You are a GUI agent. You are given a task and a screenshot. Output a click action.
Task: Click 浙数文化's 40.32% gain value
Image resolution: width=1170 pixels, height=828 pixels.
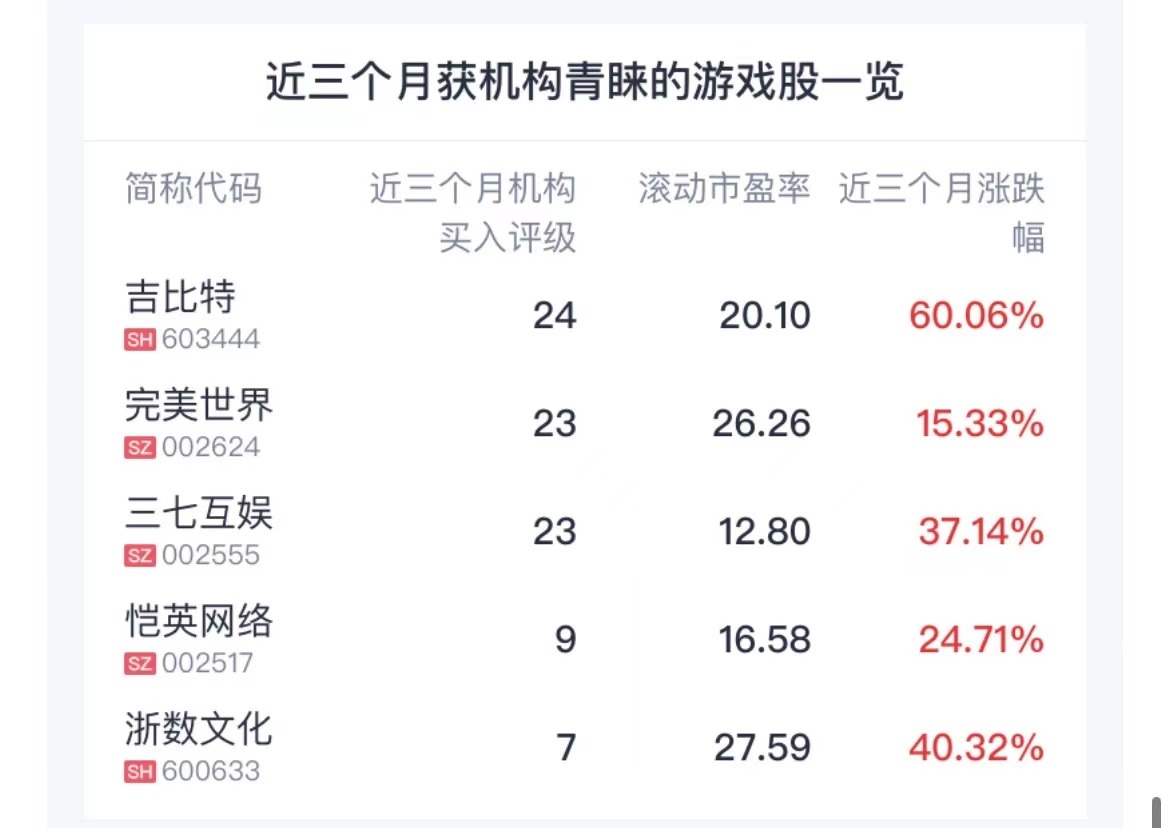(976, 748)
